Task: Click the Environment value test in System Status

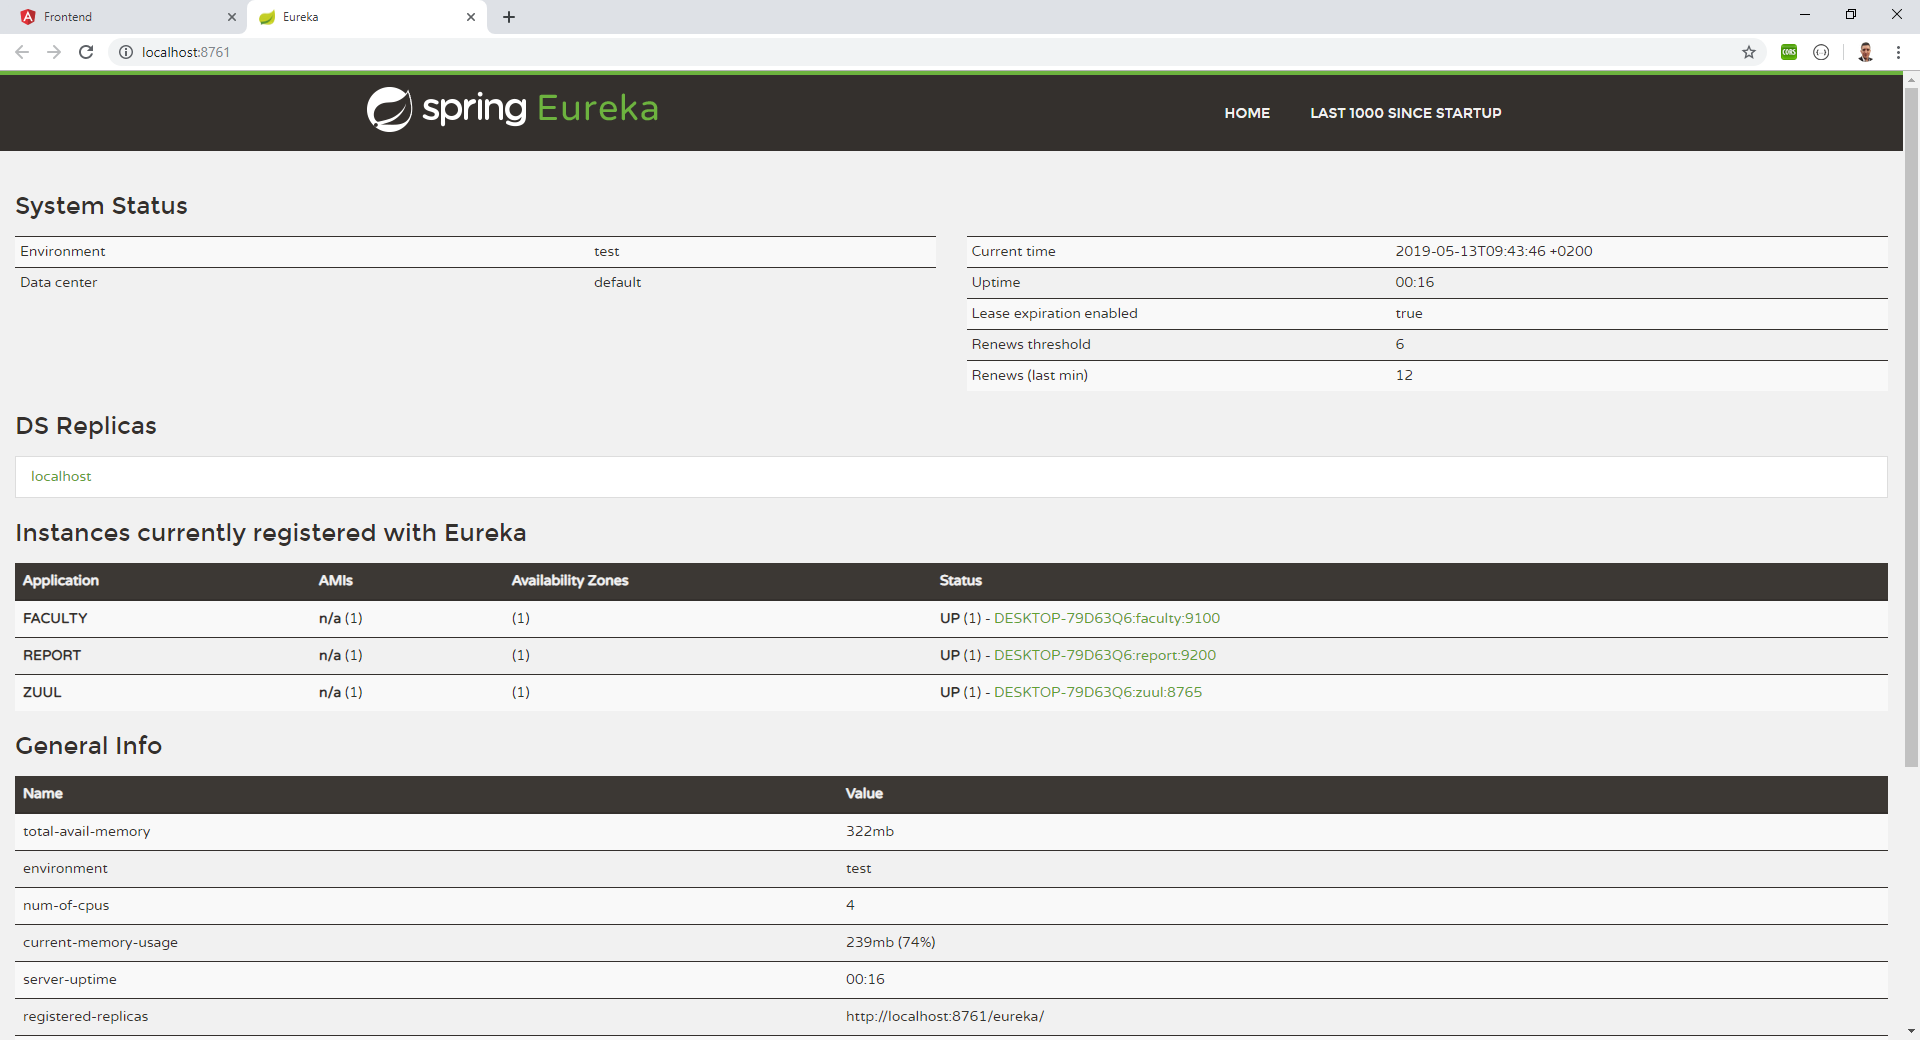Action: (606, 251)
